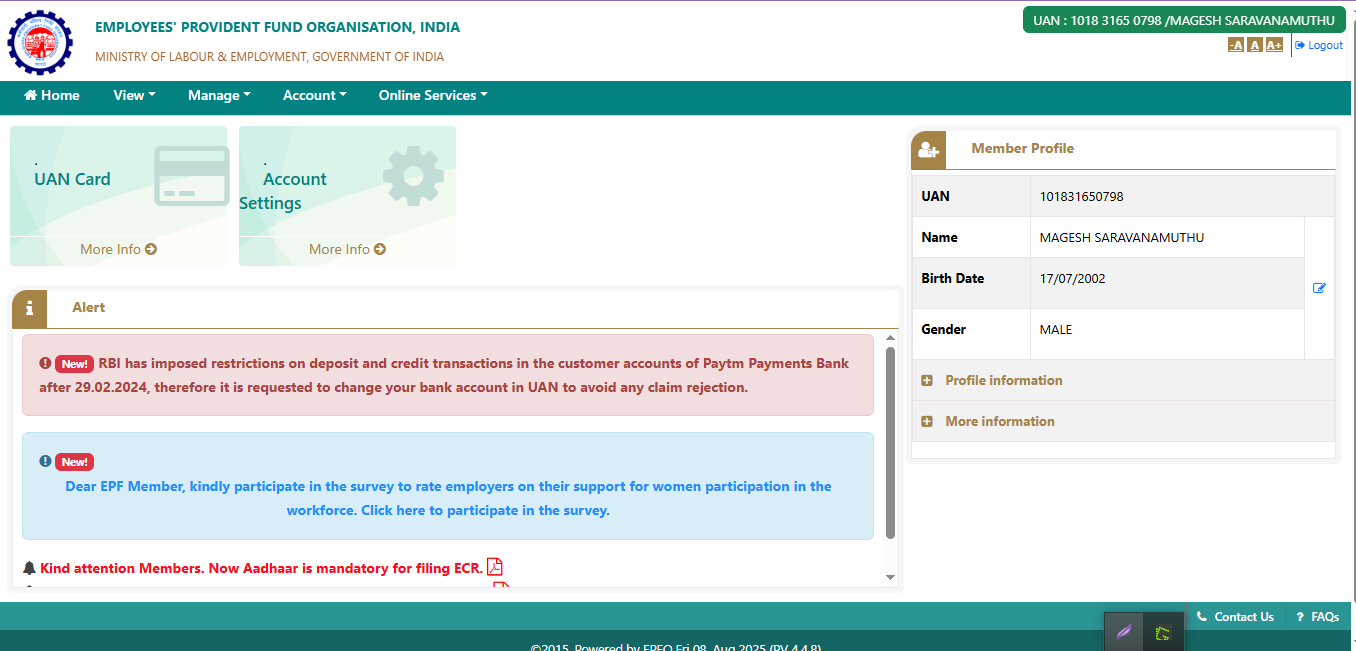This screenshot has width=1356, height=651.
Task: Click More Info under UAN Card
Action: point(118,249)
